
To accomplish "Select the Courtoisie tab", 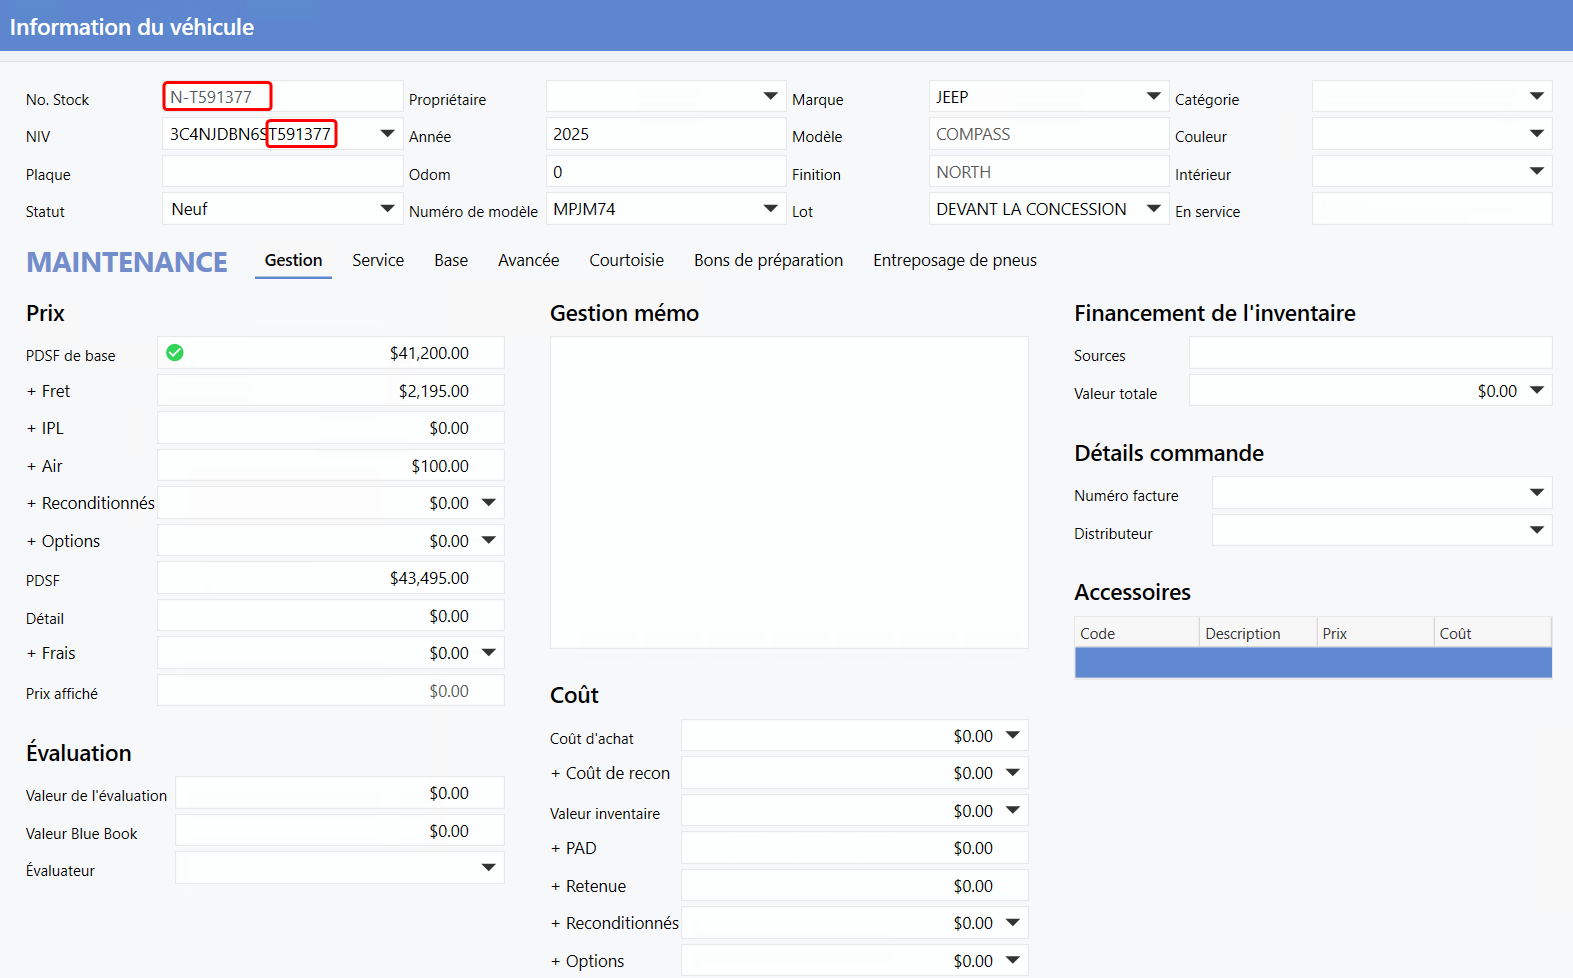I will coord(626,260).
